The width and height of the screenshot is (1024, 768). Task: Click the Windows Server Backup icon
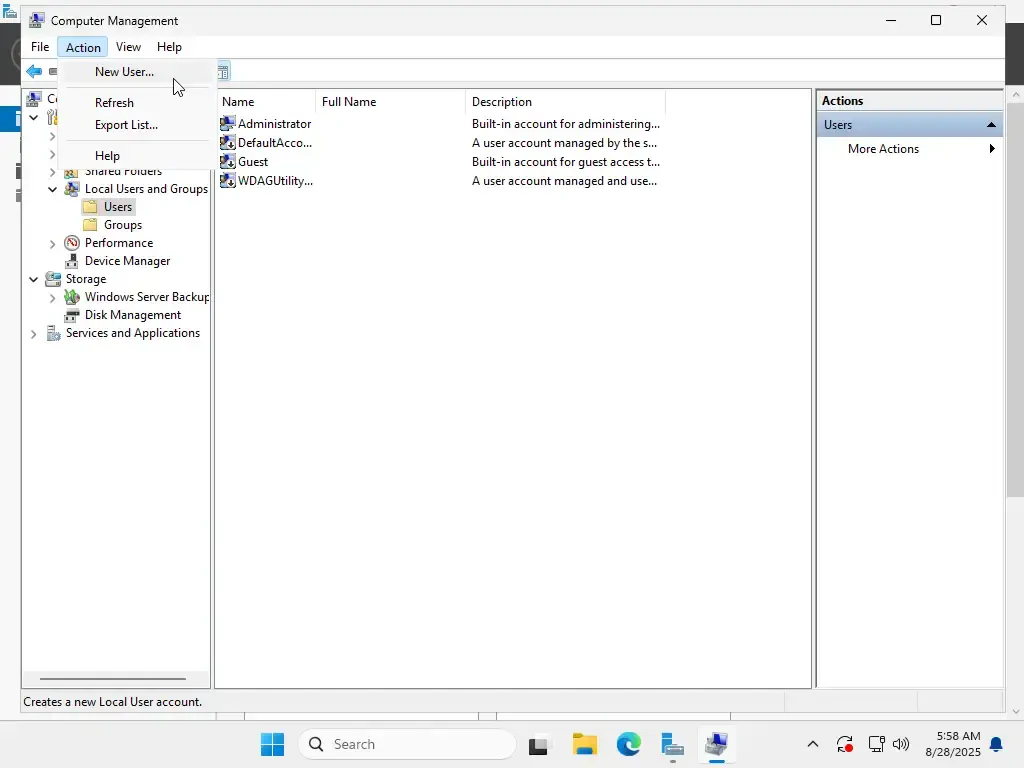point(72,297)
